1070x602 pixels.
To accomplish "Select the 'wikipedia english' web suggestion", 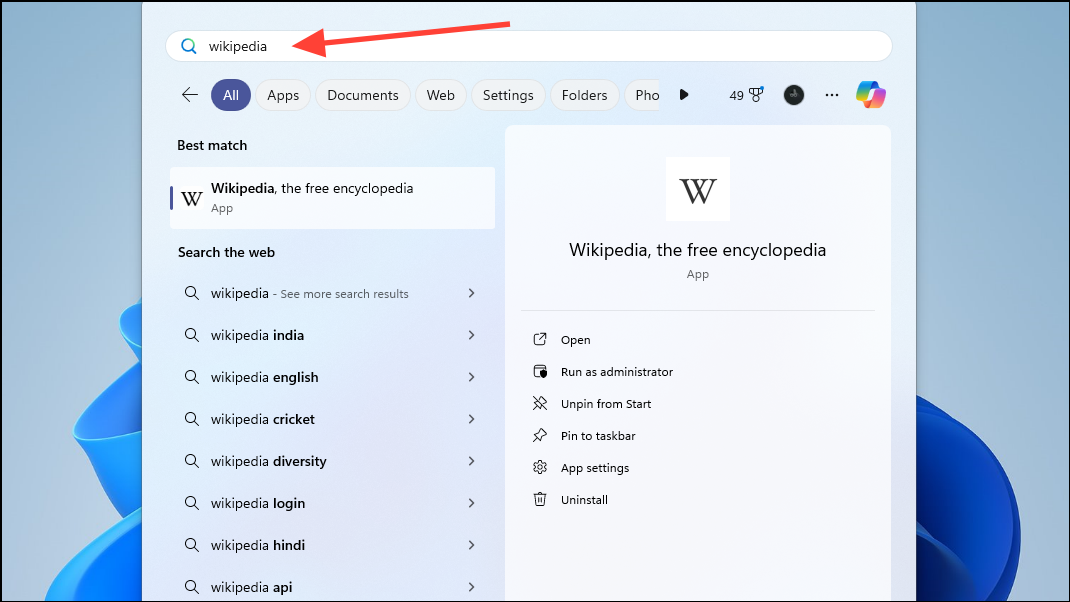I will 332,377.
